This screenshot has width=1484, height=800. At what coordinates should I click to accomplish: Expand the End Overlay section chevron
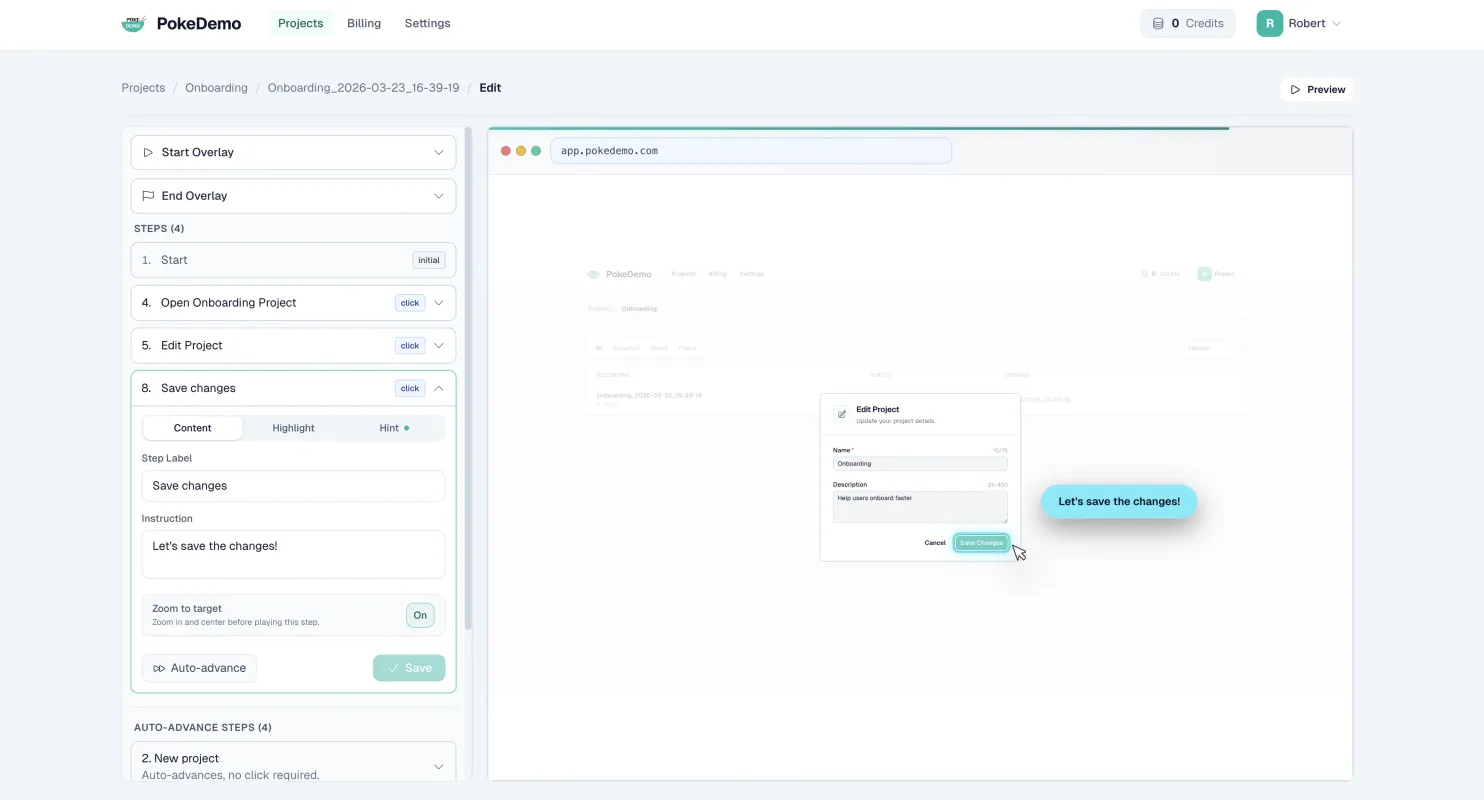pyautogui.click(x=438, y=196)
